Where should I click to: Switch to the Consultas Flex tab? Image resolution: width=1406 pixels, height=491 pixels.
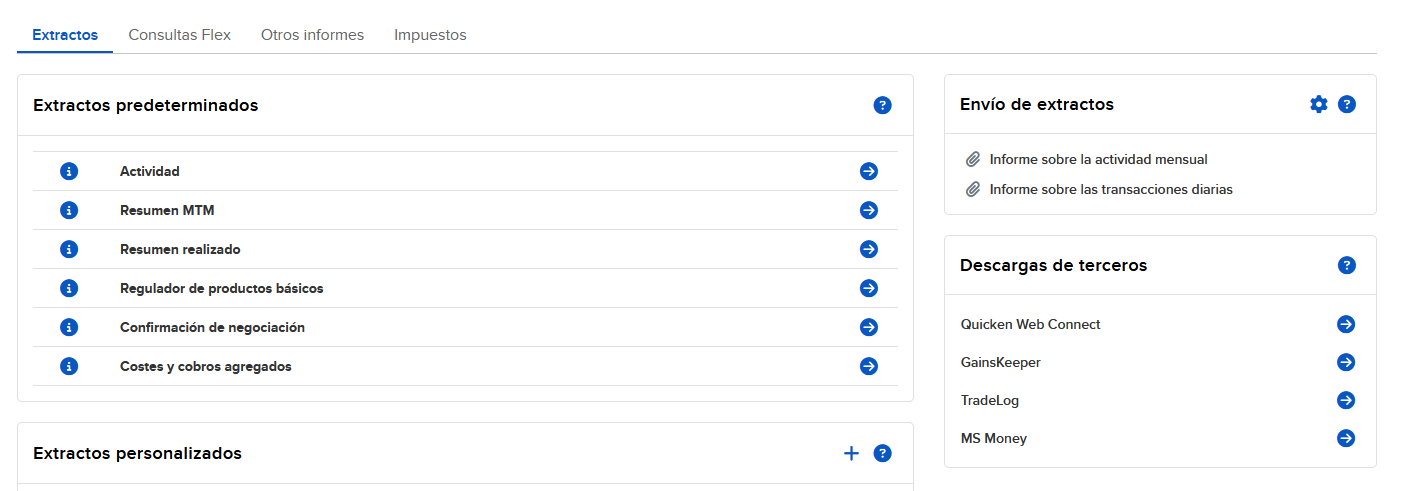[180, 35]
